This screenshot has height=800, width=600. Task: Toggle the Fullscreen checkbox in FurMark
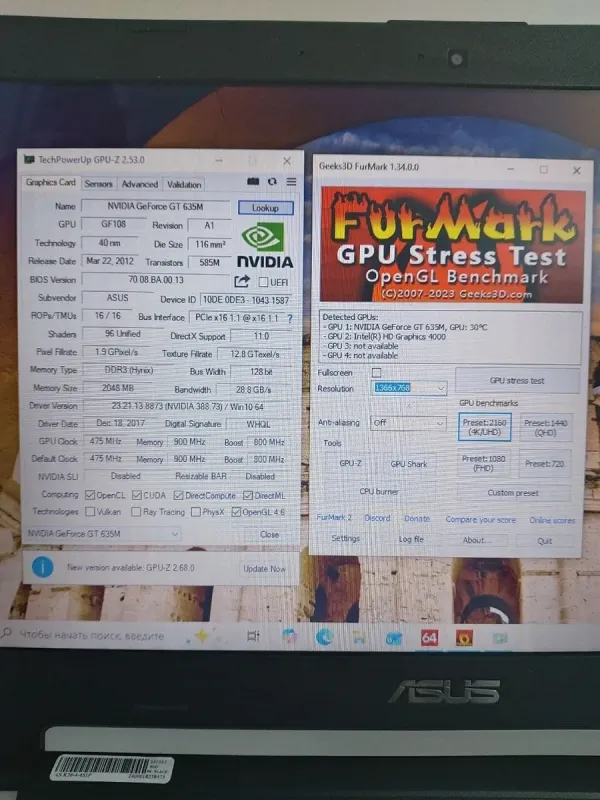[377, 372]
